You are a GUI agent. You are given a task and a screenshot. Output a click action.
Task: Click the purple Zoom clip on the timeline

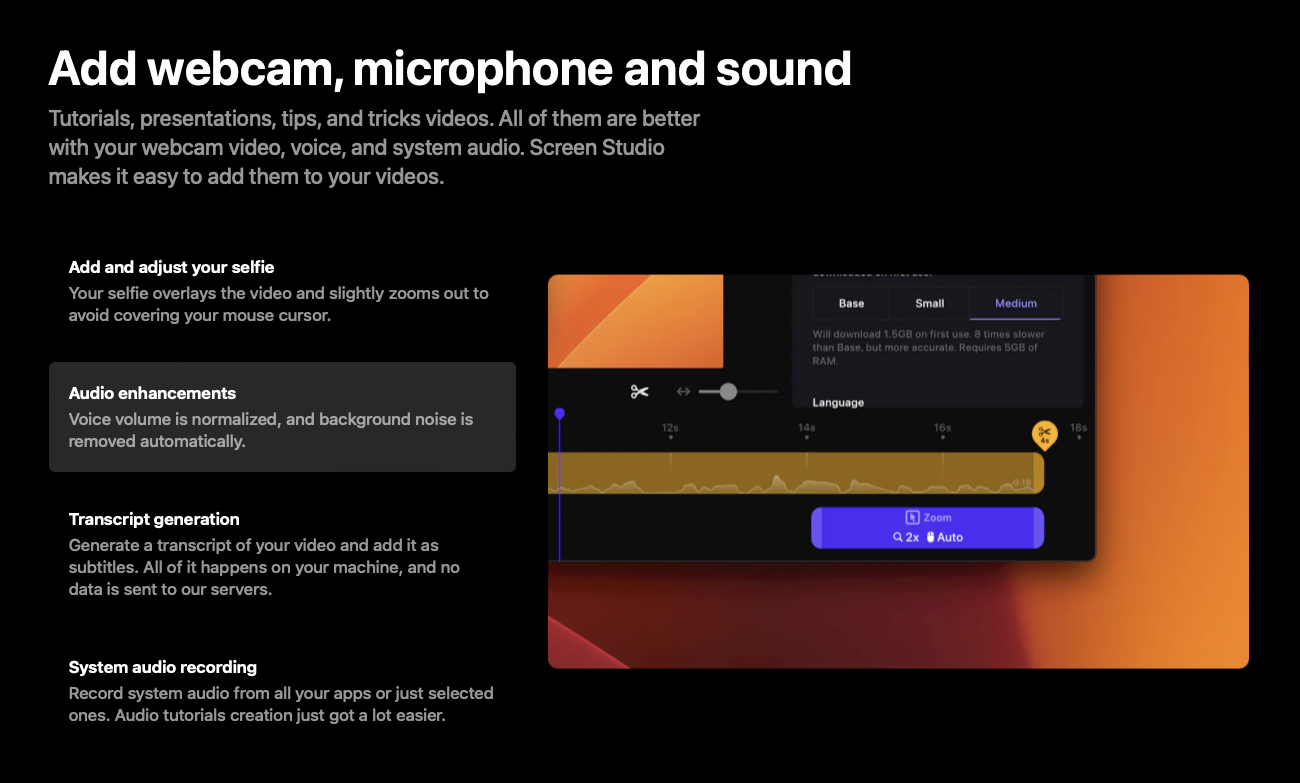[927, 528]
